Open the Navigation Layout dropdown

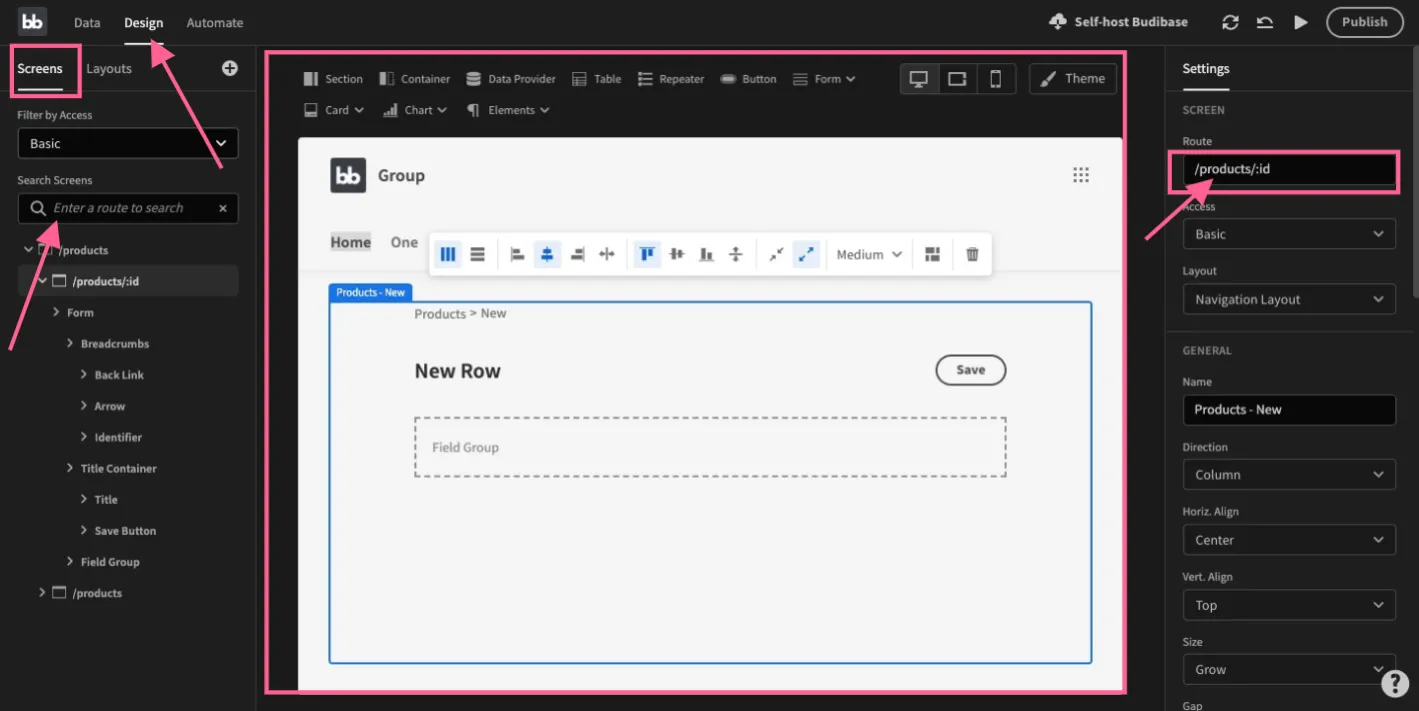(x=1289, y=299)
